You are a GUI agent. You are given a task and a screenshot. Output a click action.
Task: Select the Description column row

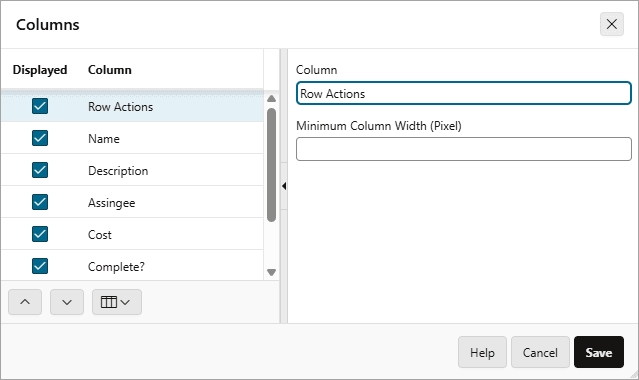tap(132, 170)
